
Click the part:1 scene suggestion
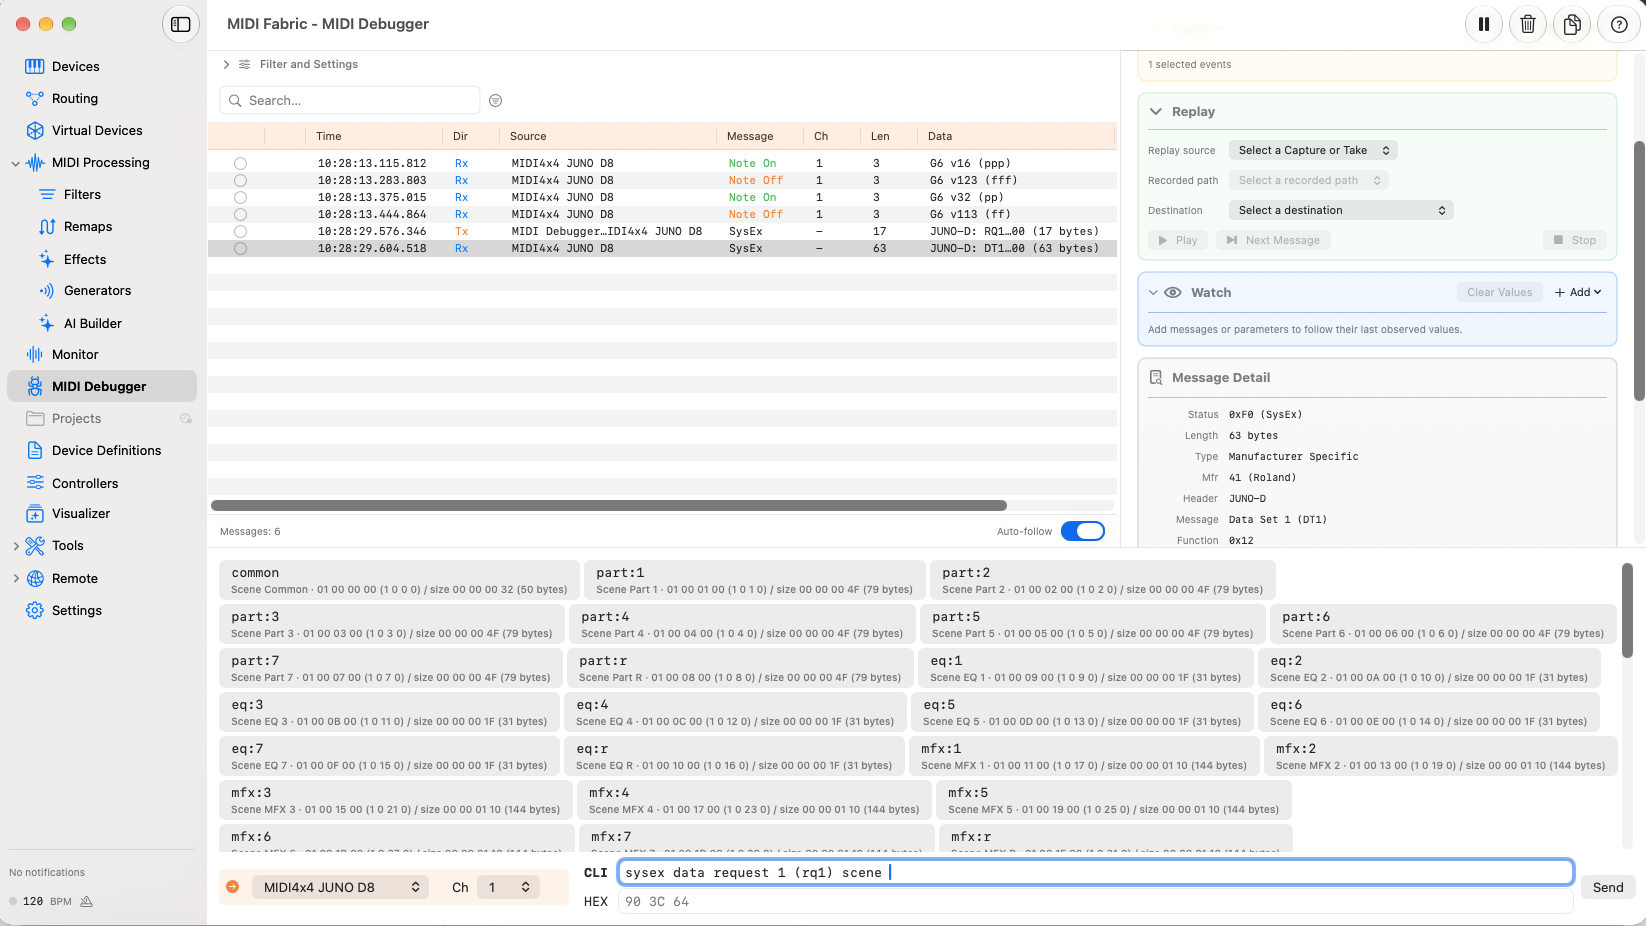[754, 580]
